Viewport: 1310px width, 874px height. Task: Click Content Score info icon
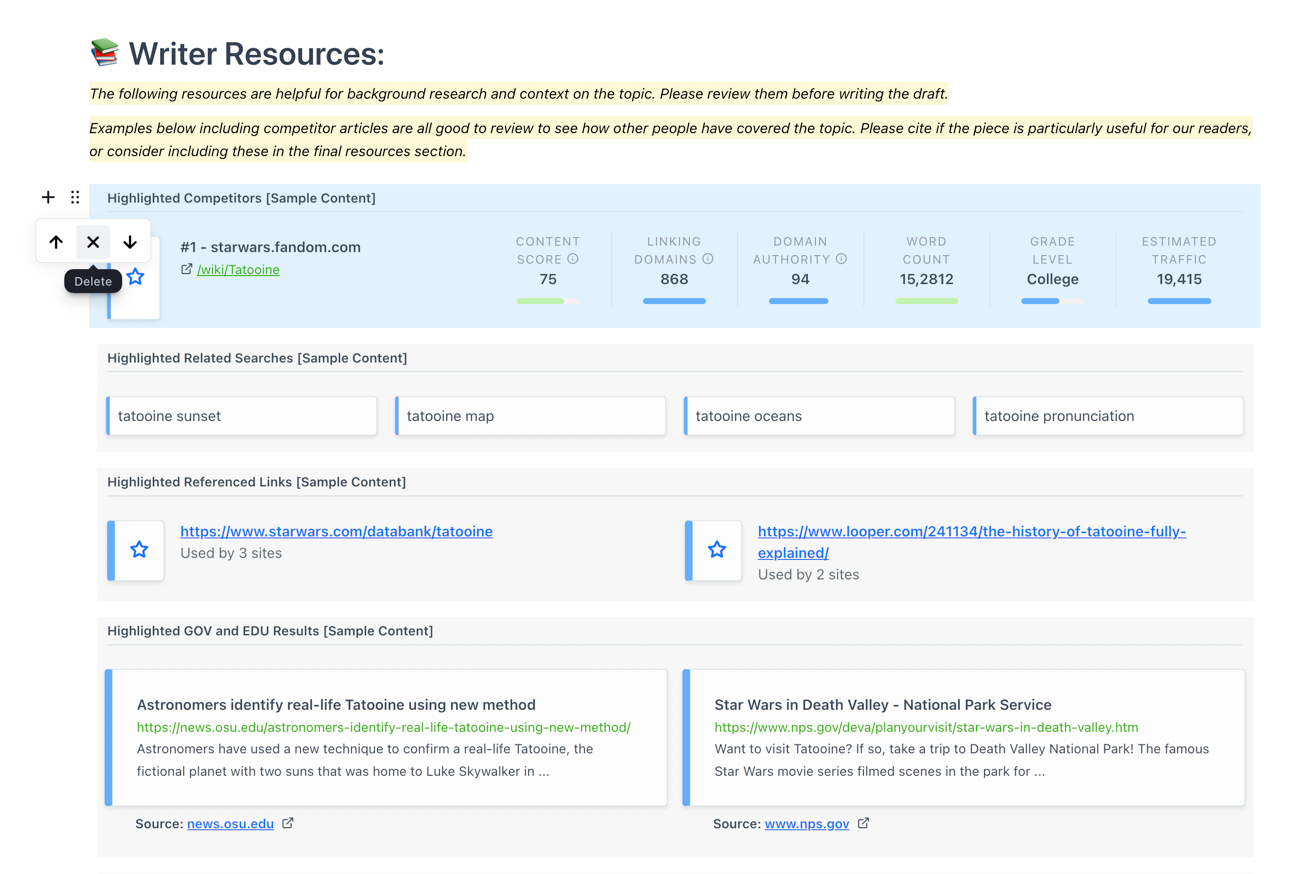pyautogui.click(x=573, y=259)
